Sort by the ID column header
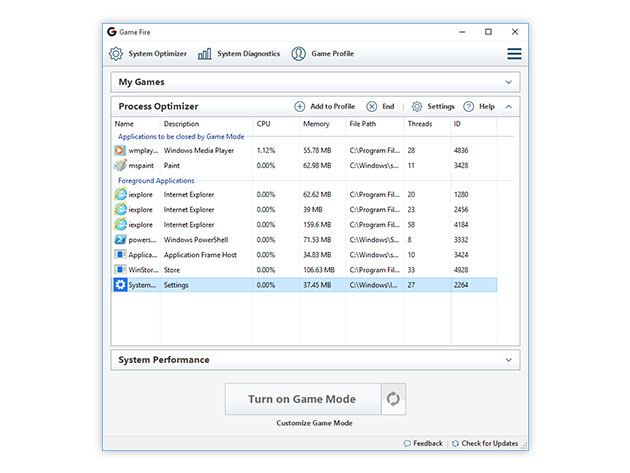This screenshot has height=473, width=630. tap(457, 124)
